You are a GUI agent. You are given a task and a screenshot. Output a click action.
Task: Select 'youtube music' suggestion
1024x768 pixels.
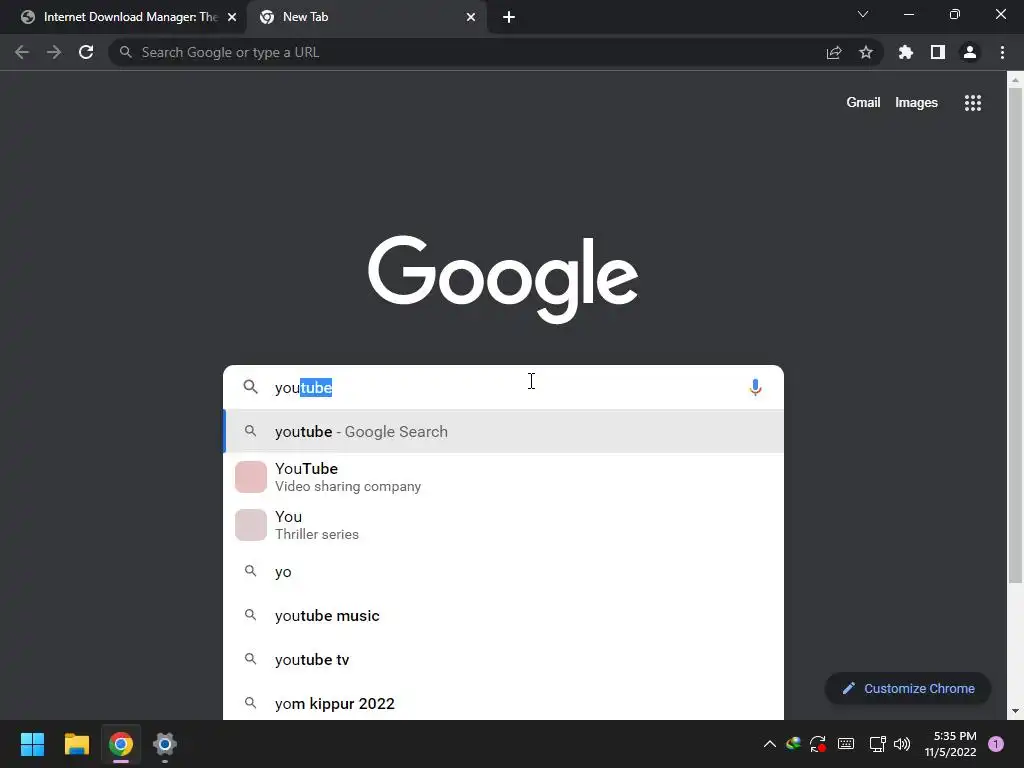click(x=503, y=616)
